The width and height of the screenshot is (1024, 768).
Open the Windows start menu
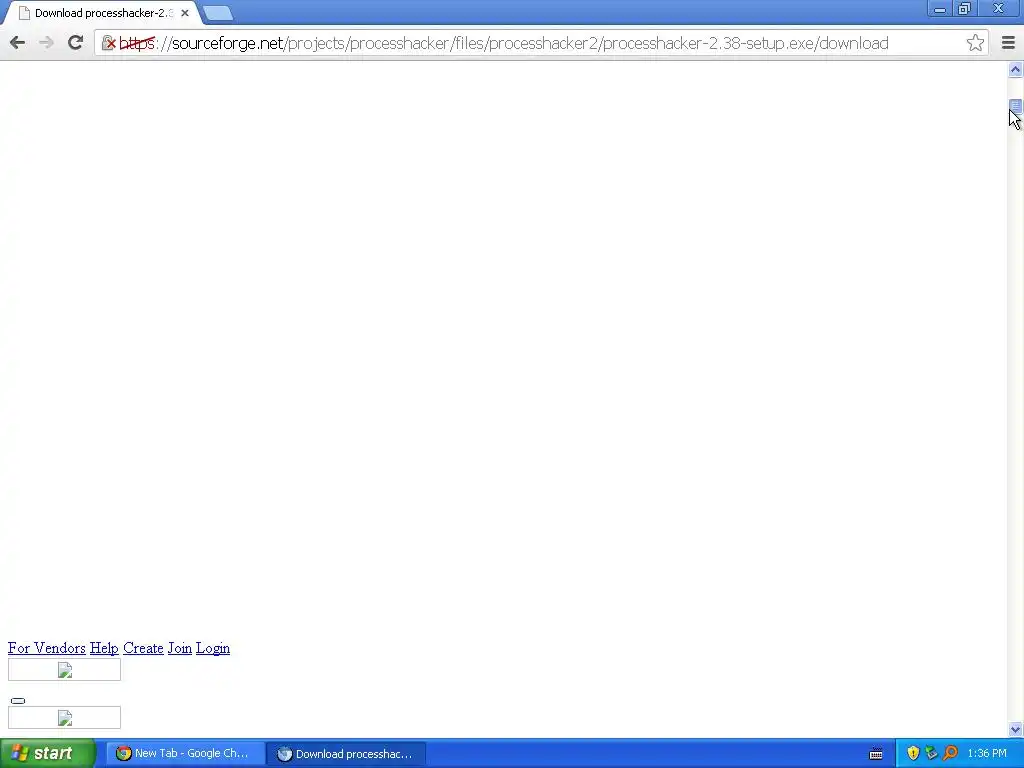48,754
